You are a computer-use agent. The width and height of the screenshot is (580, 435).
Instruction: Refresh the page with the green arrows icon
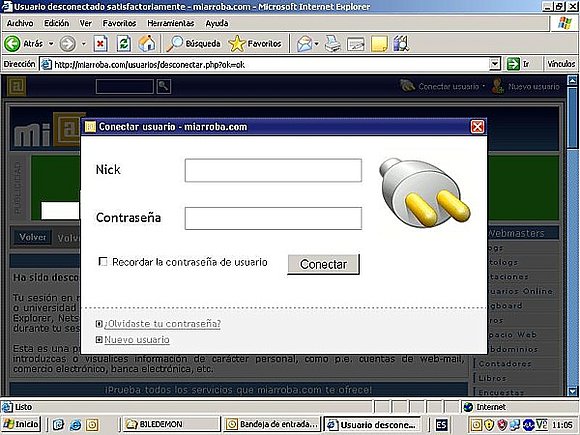(x=124, y=44)
